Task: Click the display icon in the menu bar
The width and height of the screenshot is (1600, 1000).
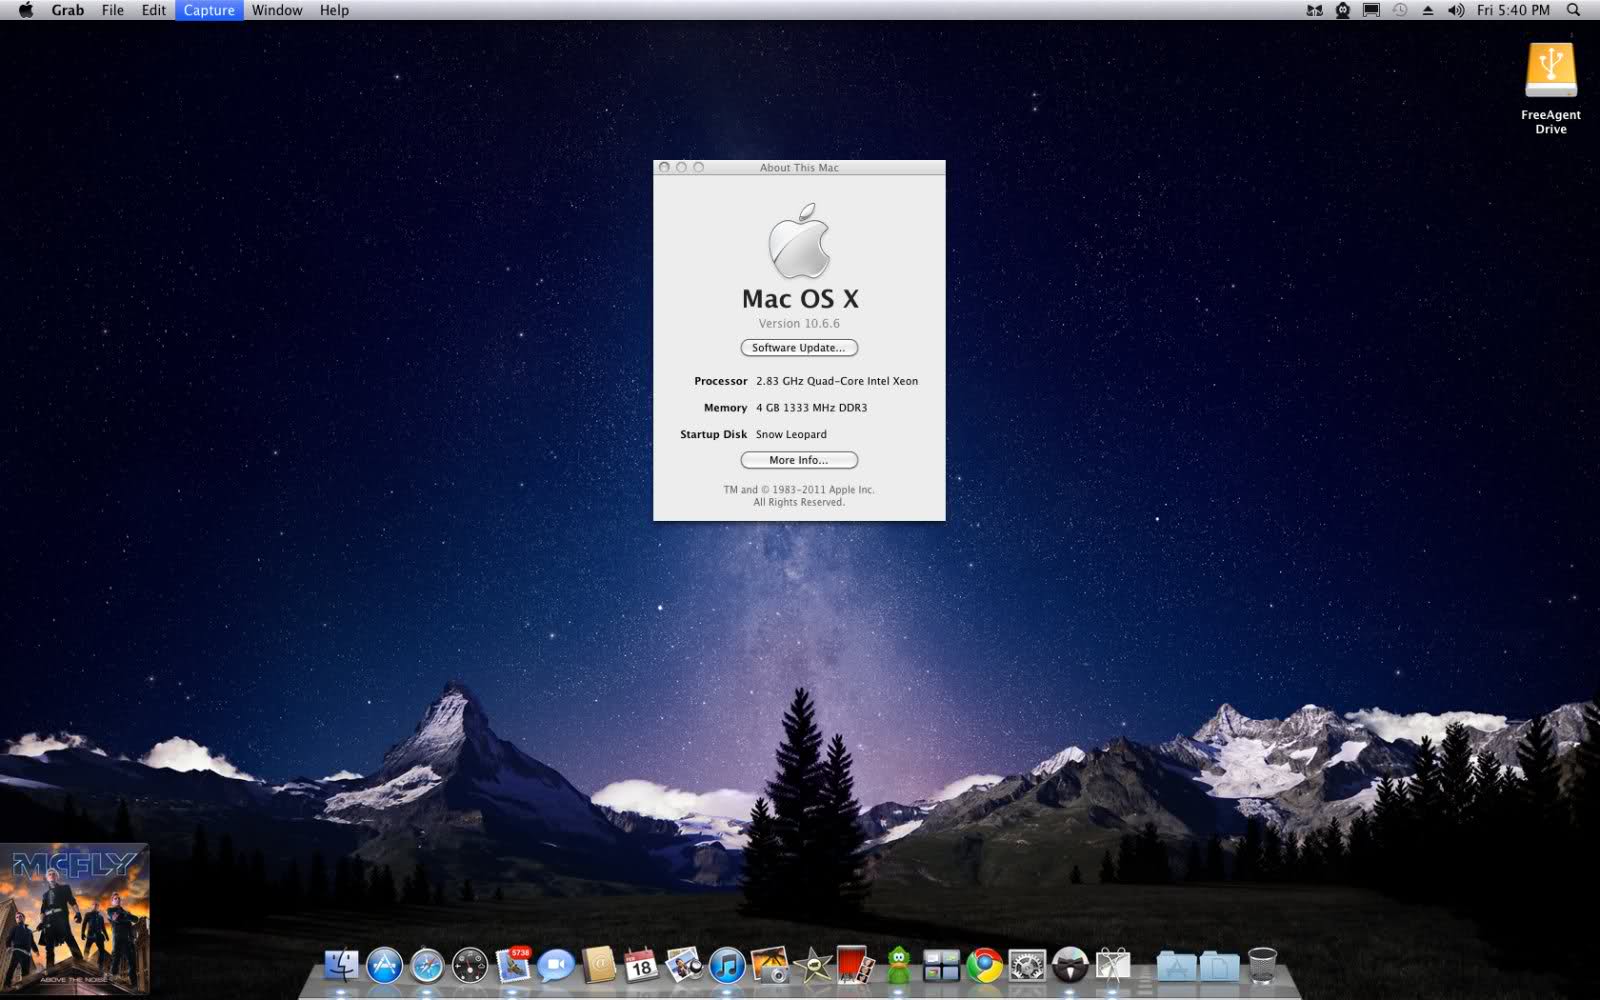Action: click(x=1372, y=10)
